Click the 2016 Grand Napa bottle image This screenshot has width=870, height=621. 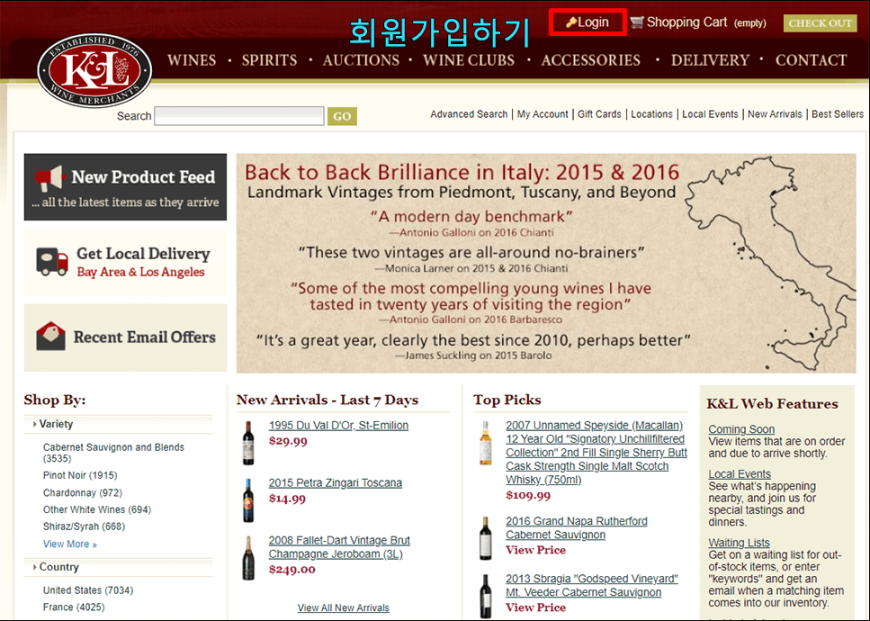(x=485, y=538)
